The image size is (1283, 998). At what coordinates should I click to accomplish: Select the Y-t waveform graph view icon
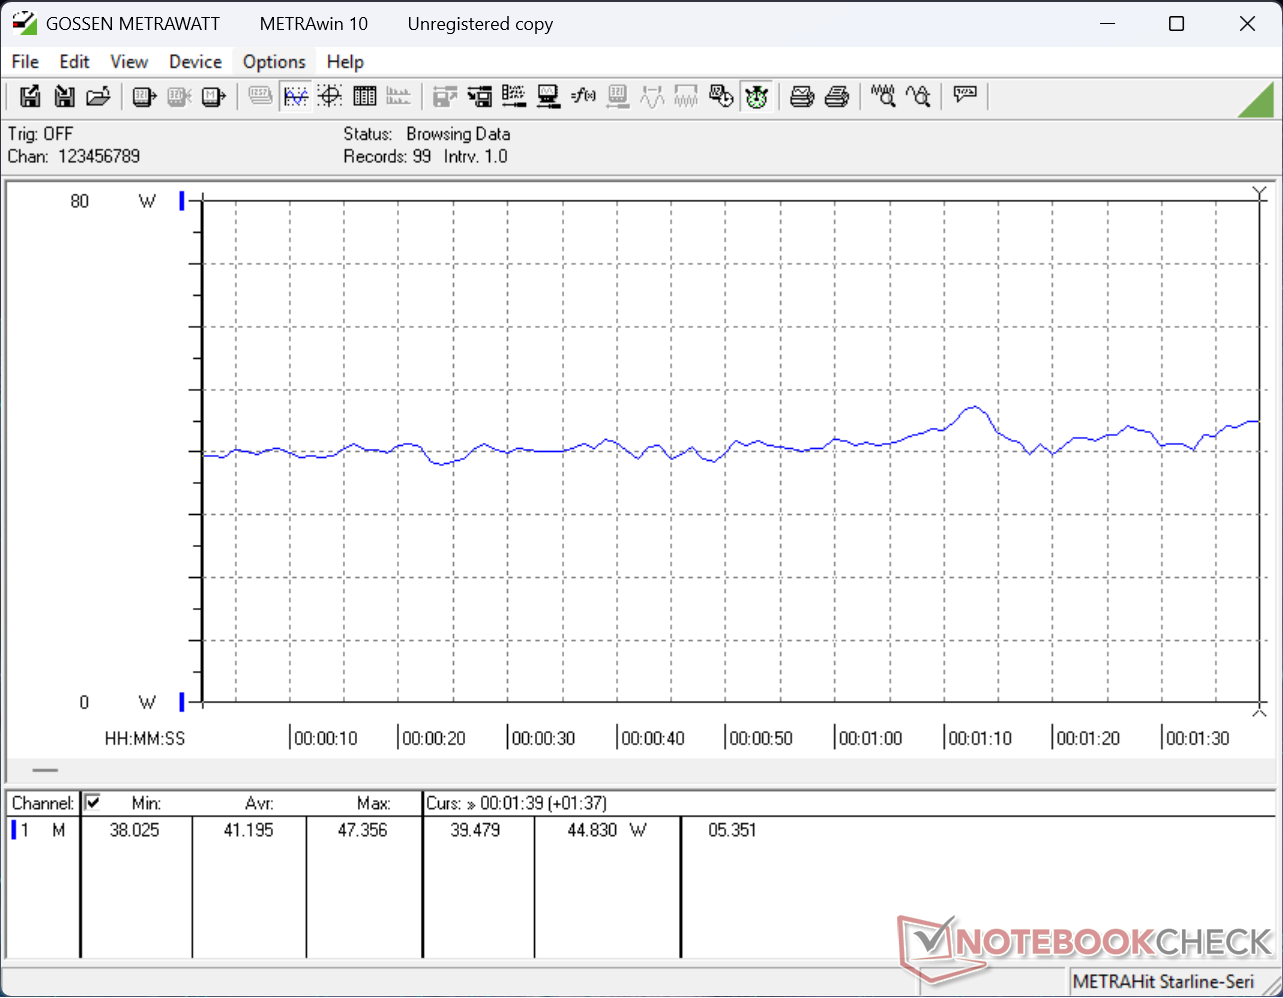(x=296, y=96)
